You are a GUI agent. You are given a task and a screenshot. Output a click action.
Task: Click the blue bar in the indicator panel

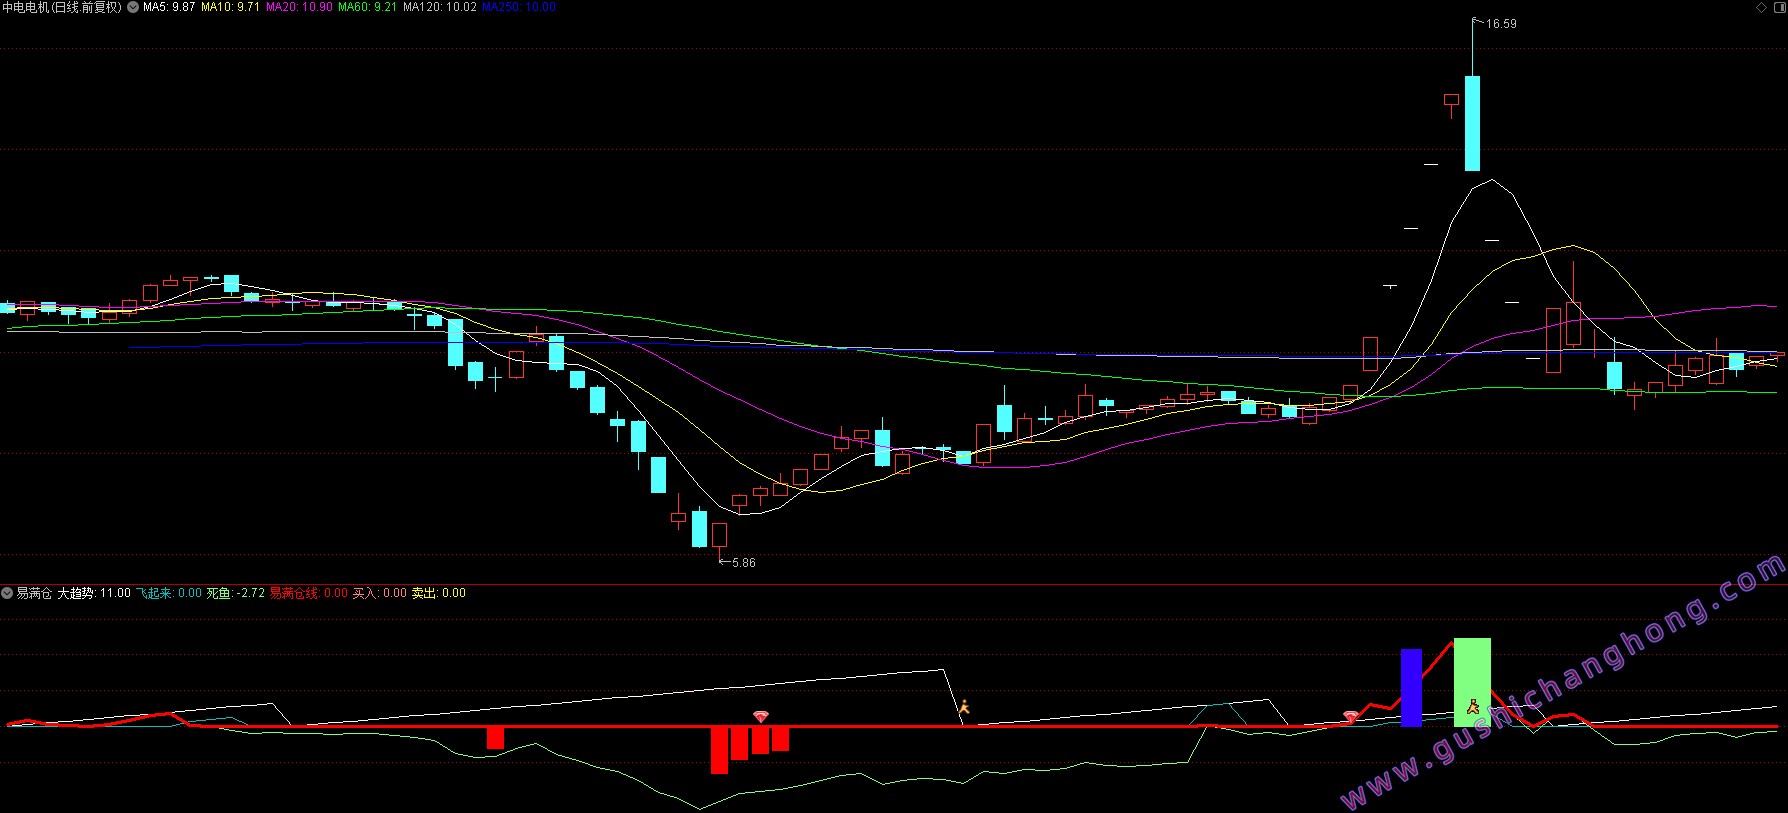tap(1411, 688)
